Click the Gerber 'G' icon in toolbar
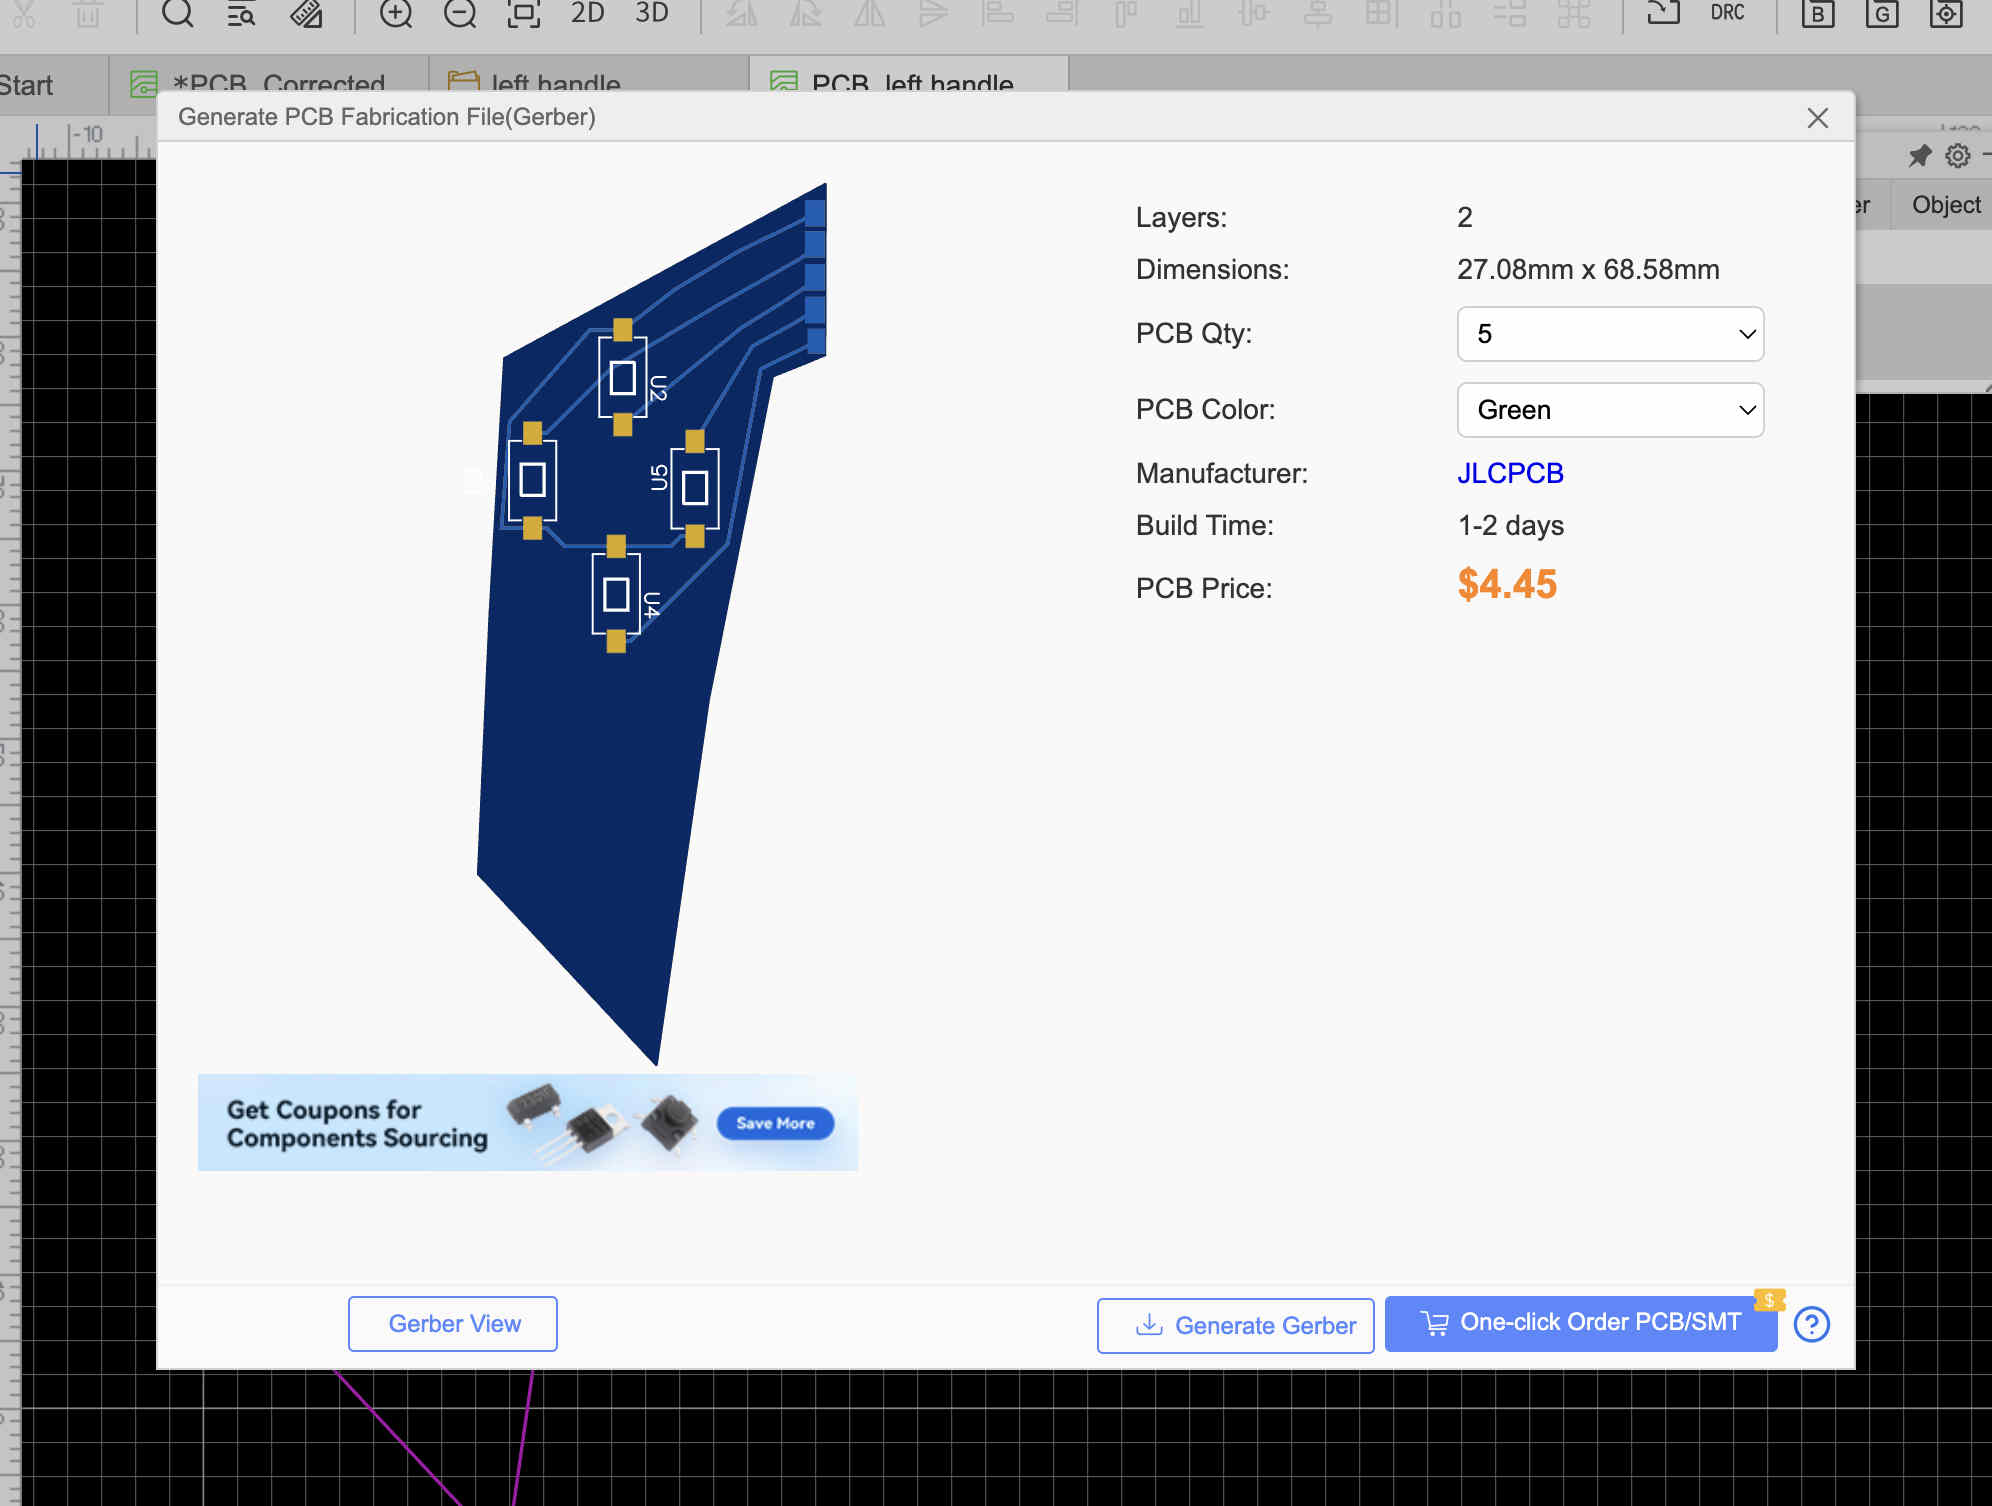This screenshot has height=1506, width=1992. 1882,14
